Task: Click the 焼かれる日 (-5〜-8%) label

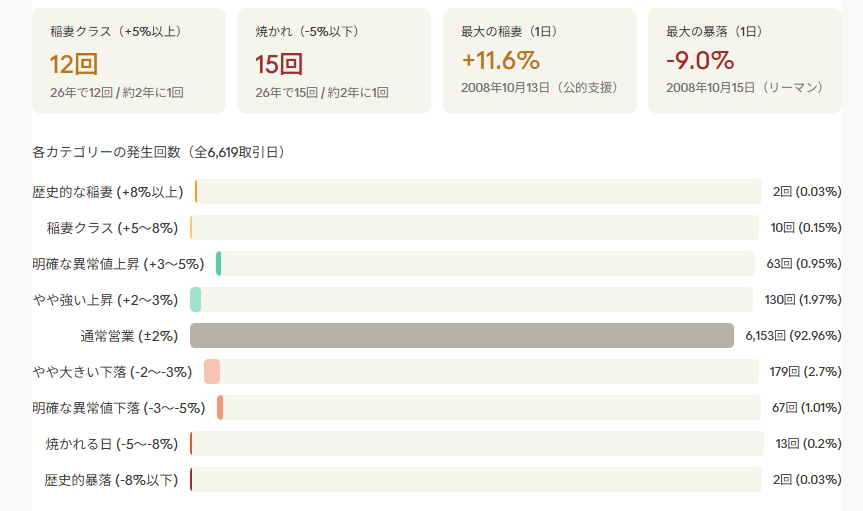Action: tap(112, 444)
